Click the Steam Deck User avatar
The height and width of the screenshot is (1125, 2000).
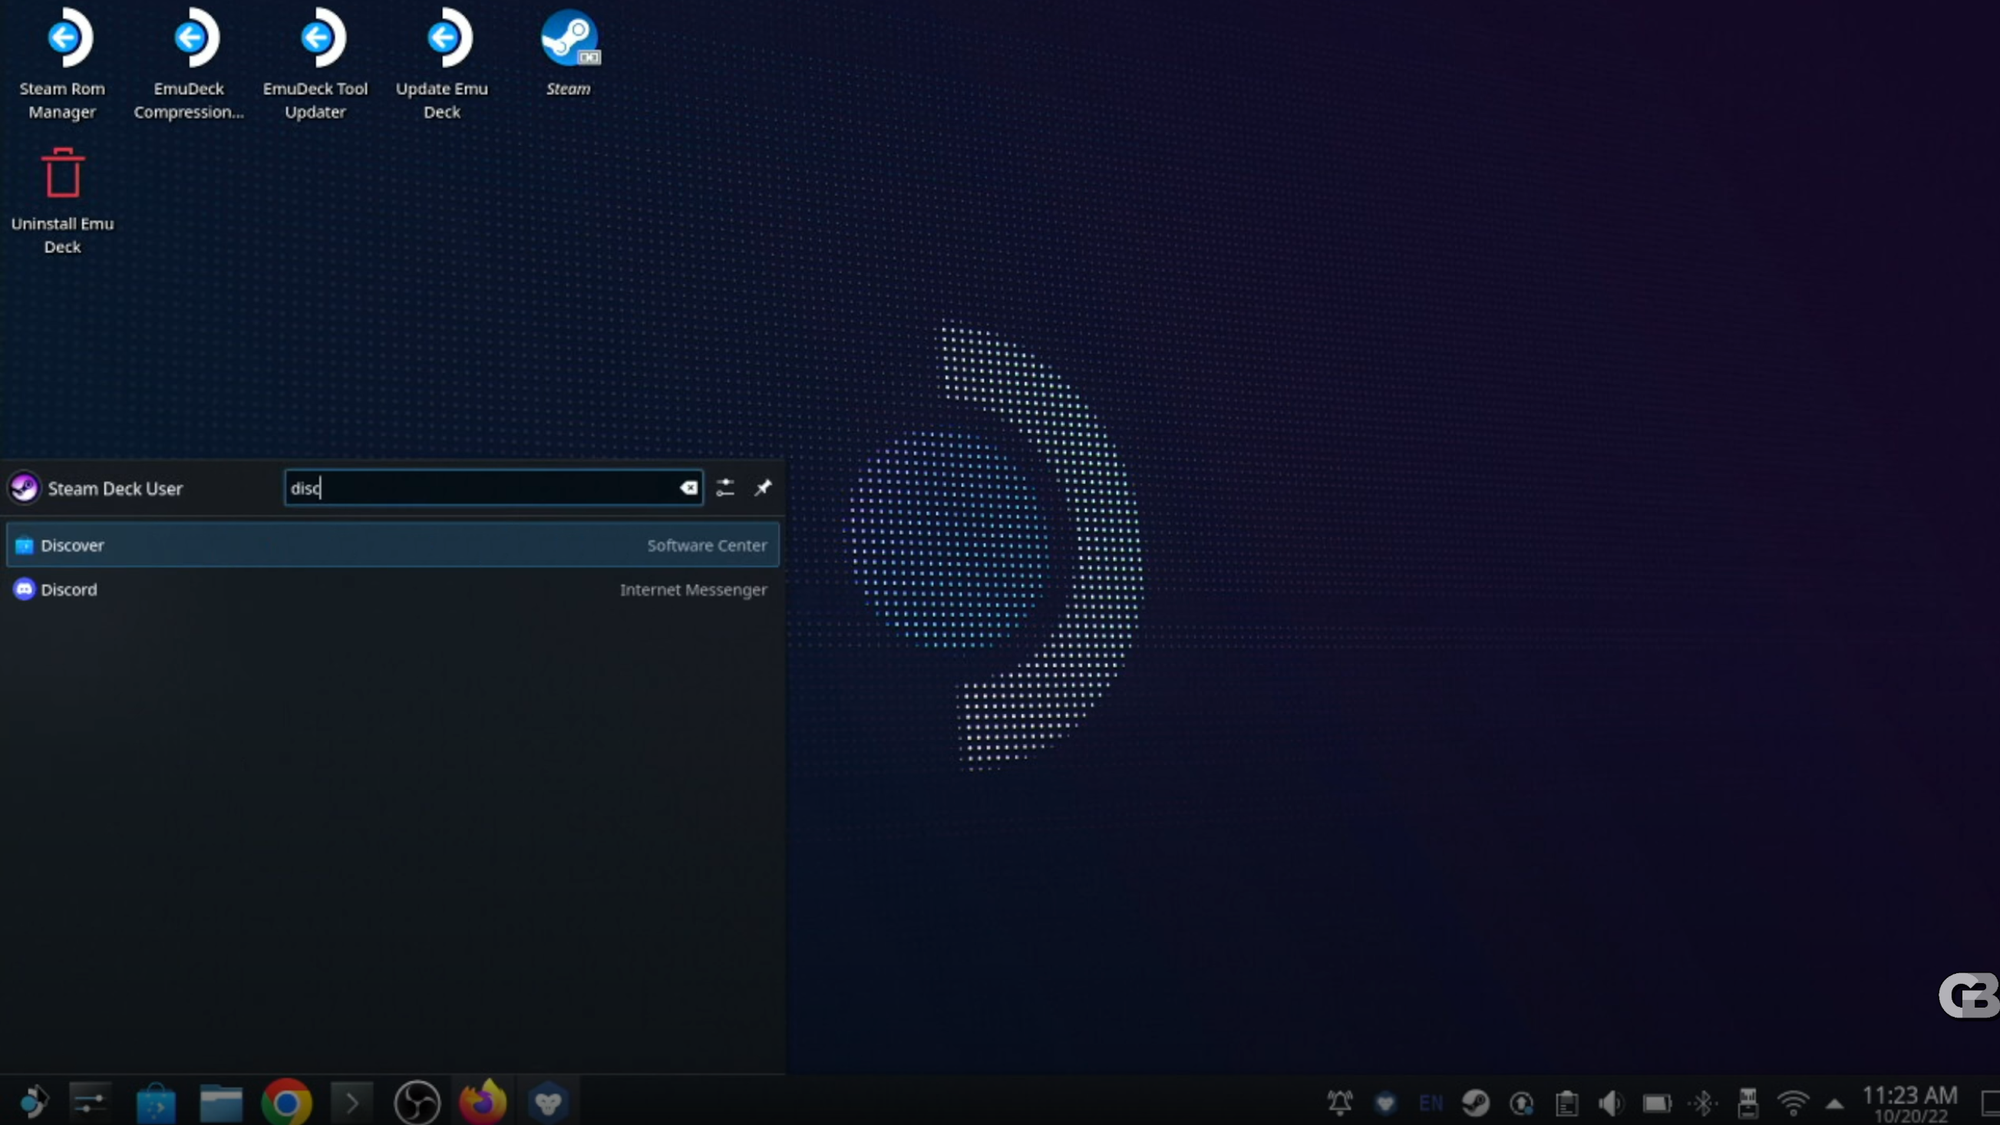pos(24,488)
